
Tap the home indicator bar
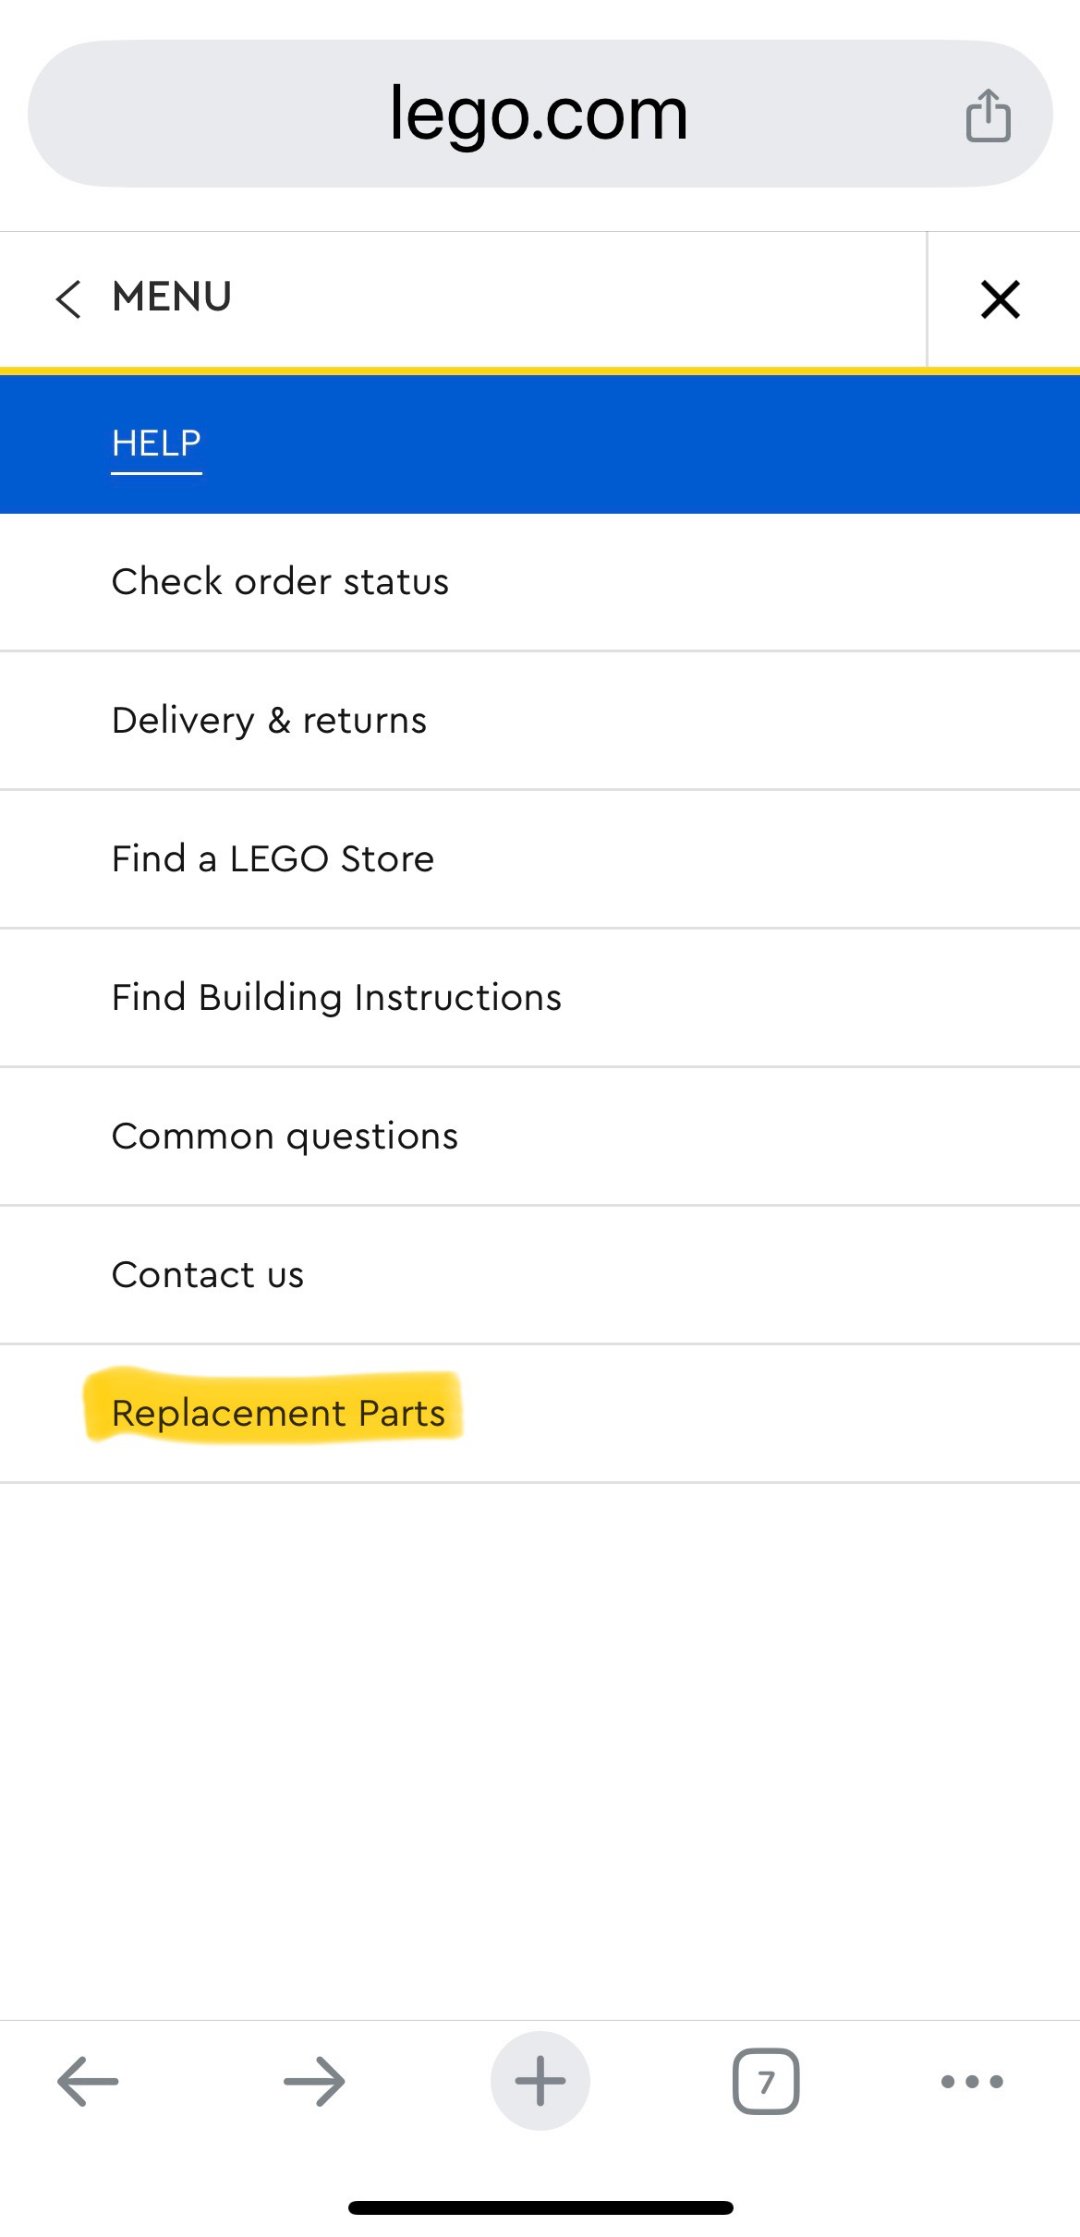click(x=540, y=2207)
